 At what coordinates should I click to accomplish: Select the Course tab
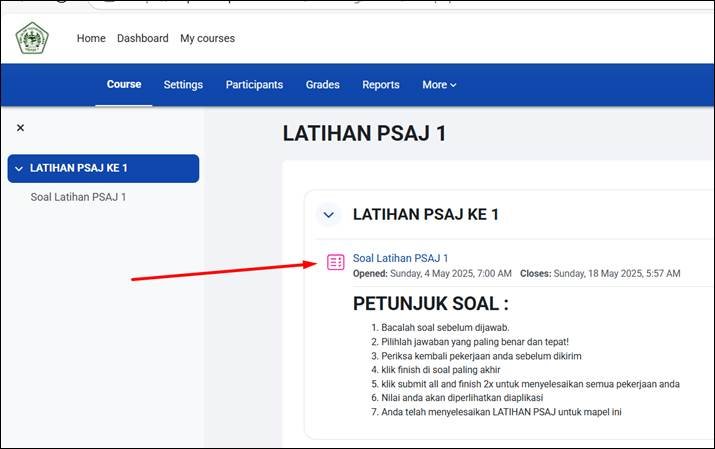[x=124, y=85]
